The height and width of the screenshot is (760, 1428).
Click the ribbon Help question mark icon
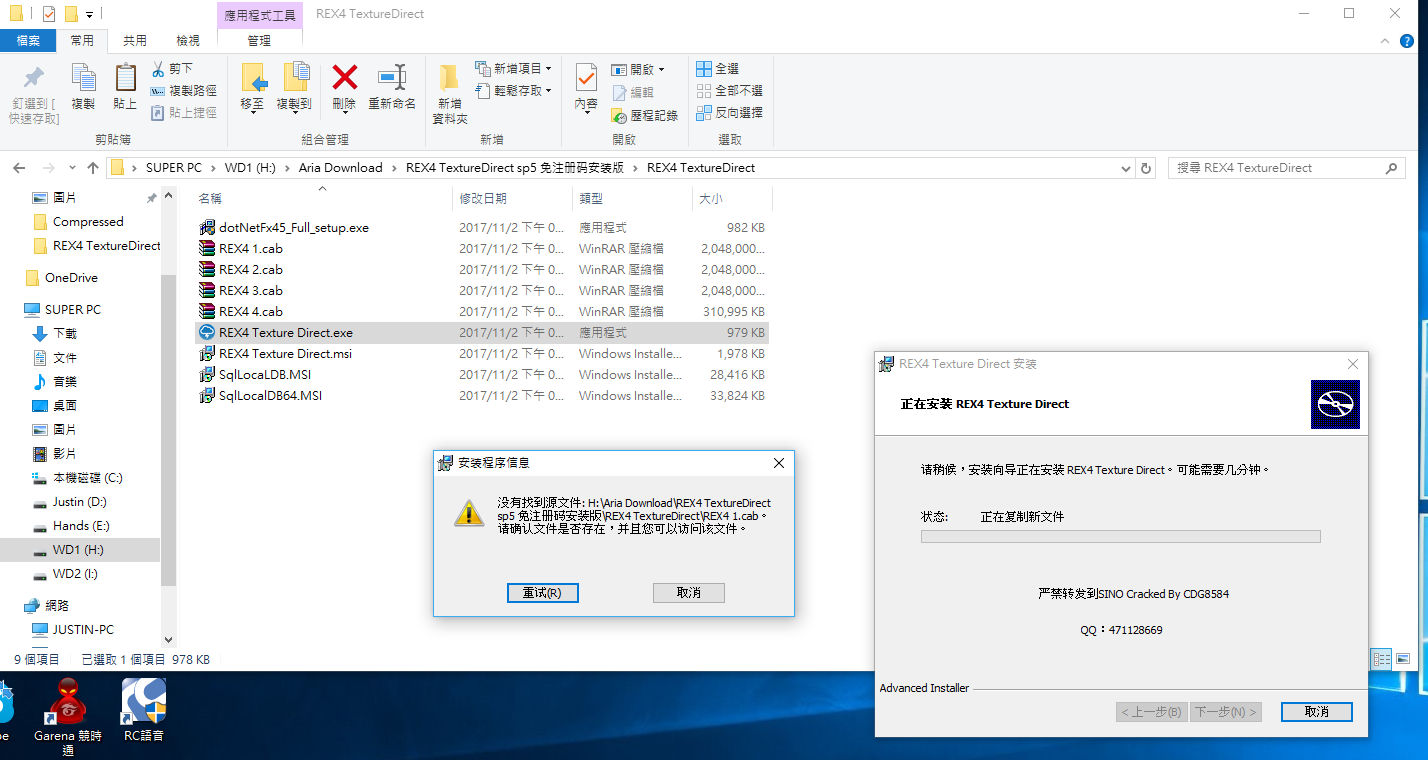(1409, 41)
